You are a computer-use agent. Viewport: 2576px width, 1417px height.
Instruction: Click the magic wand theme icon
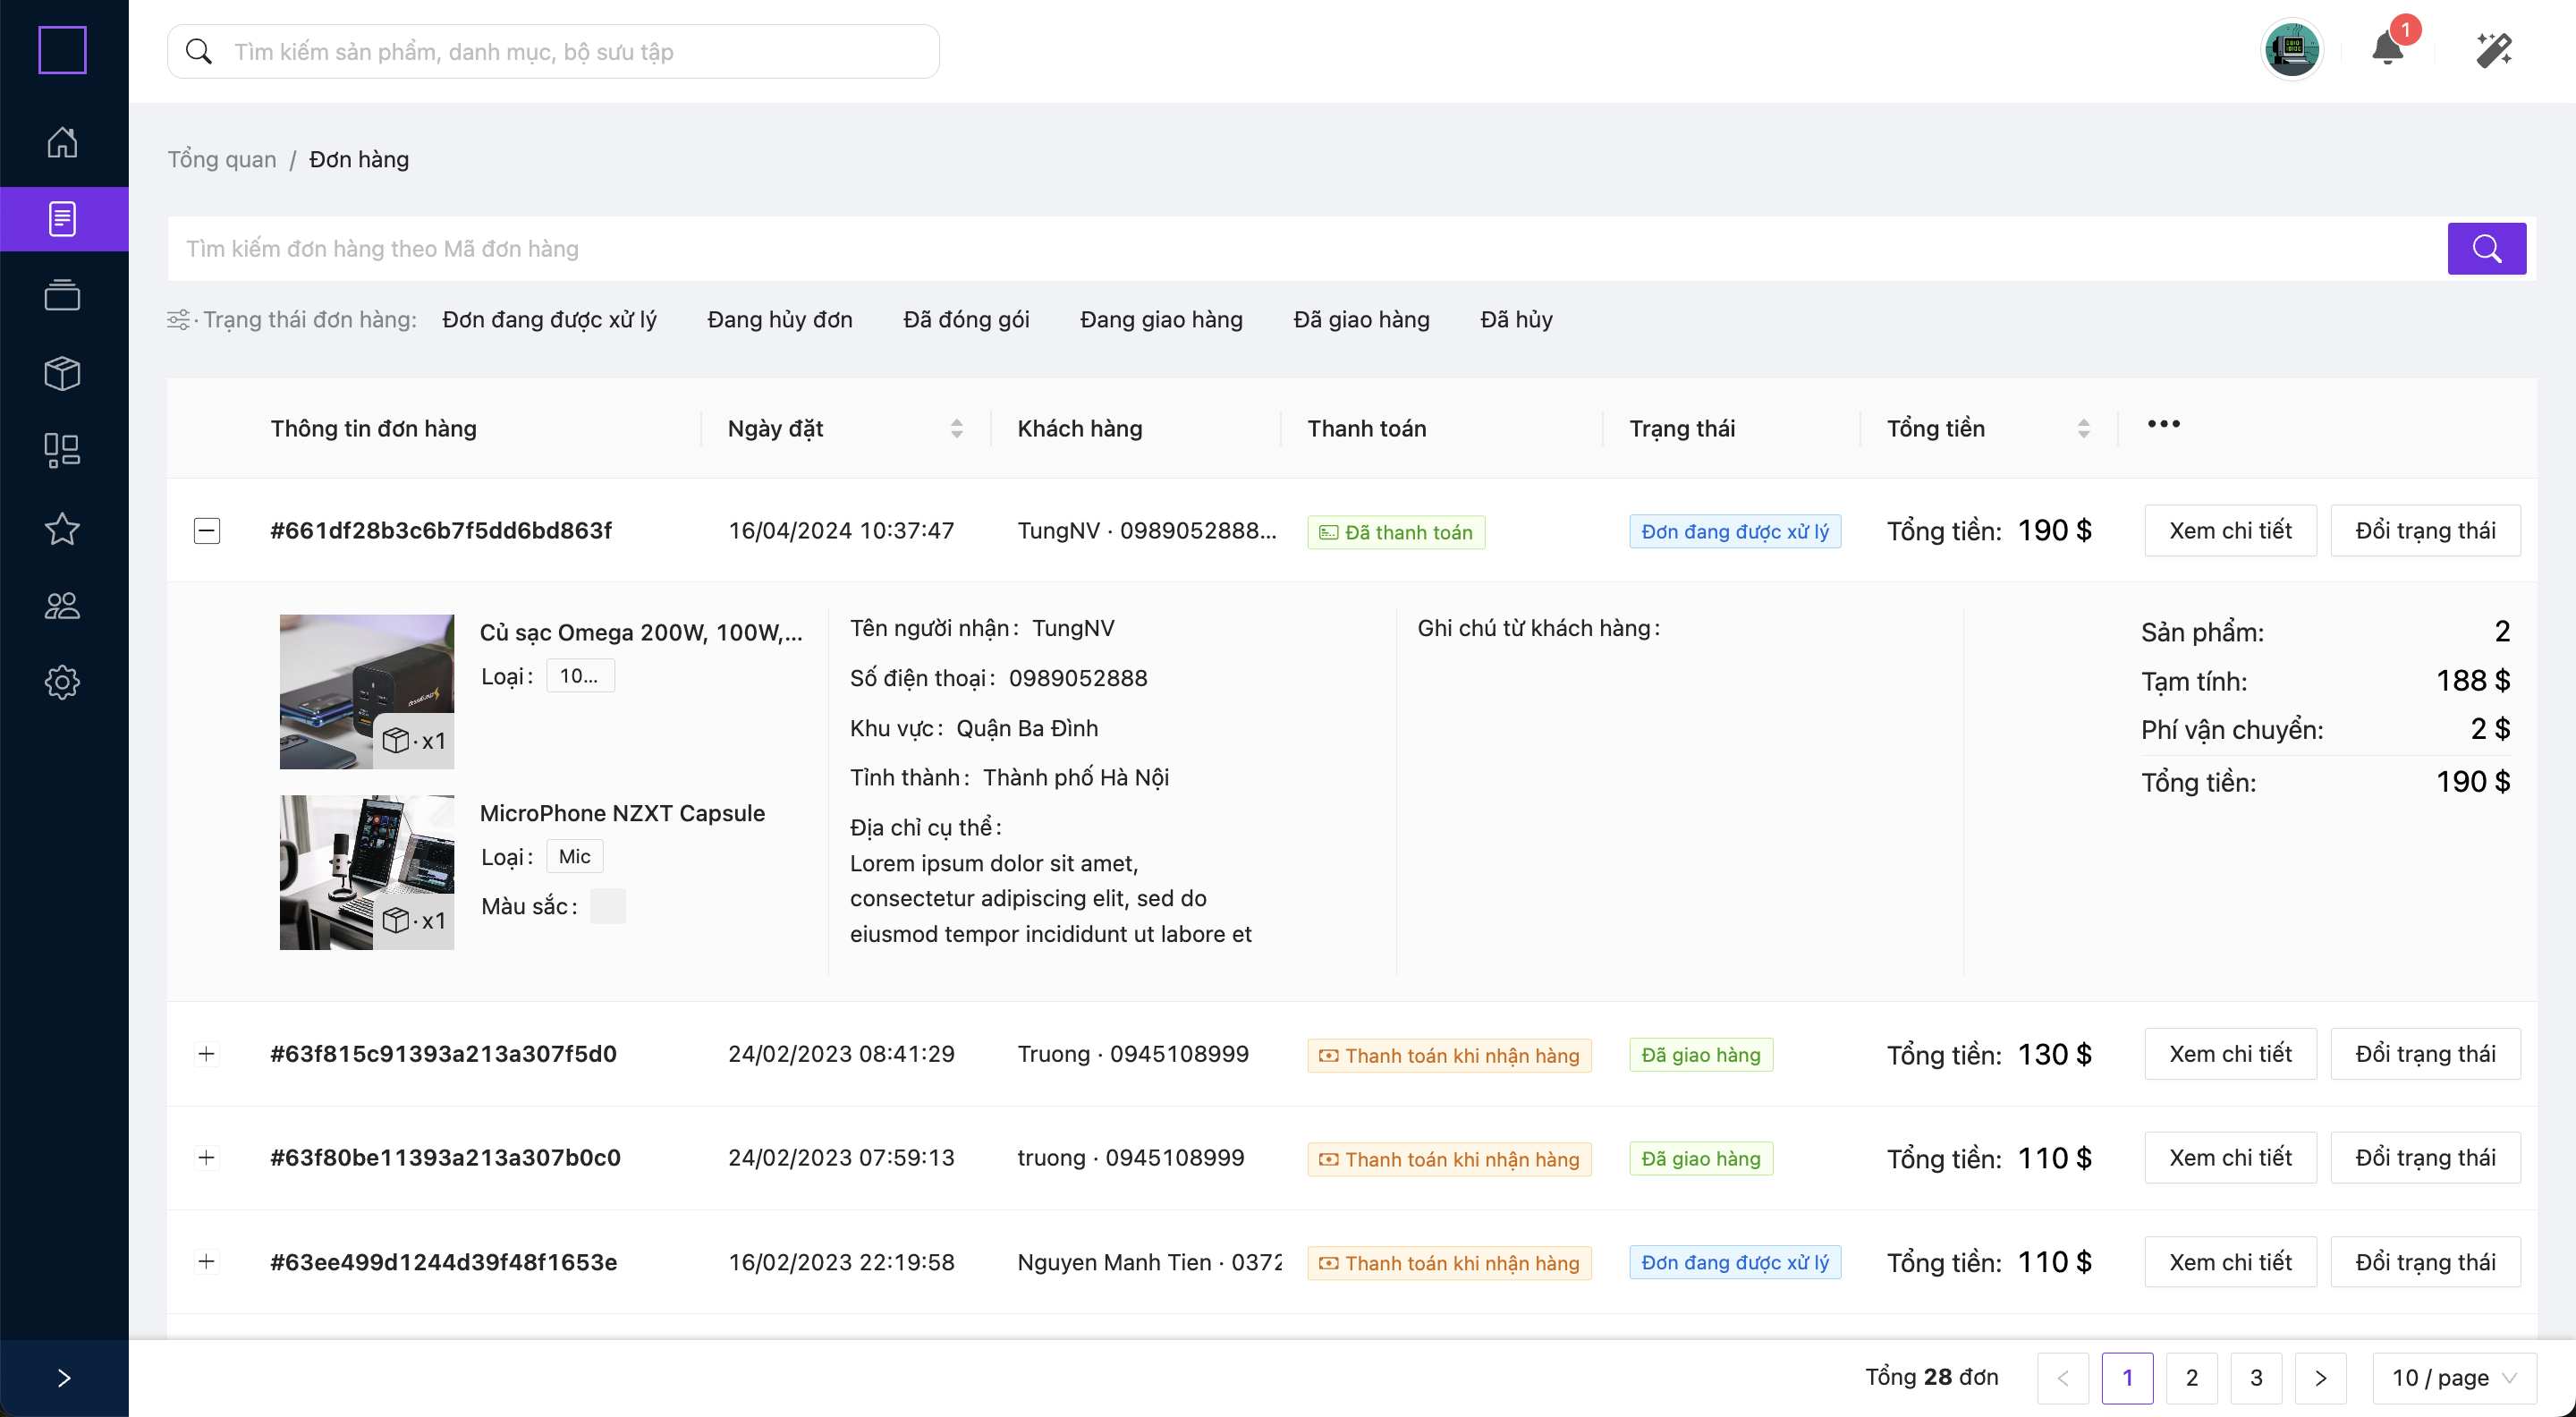coord(2493,50)
